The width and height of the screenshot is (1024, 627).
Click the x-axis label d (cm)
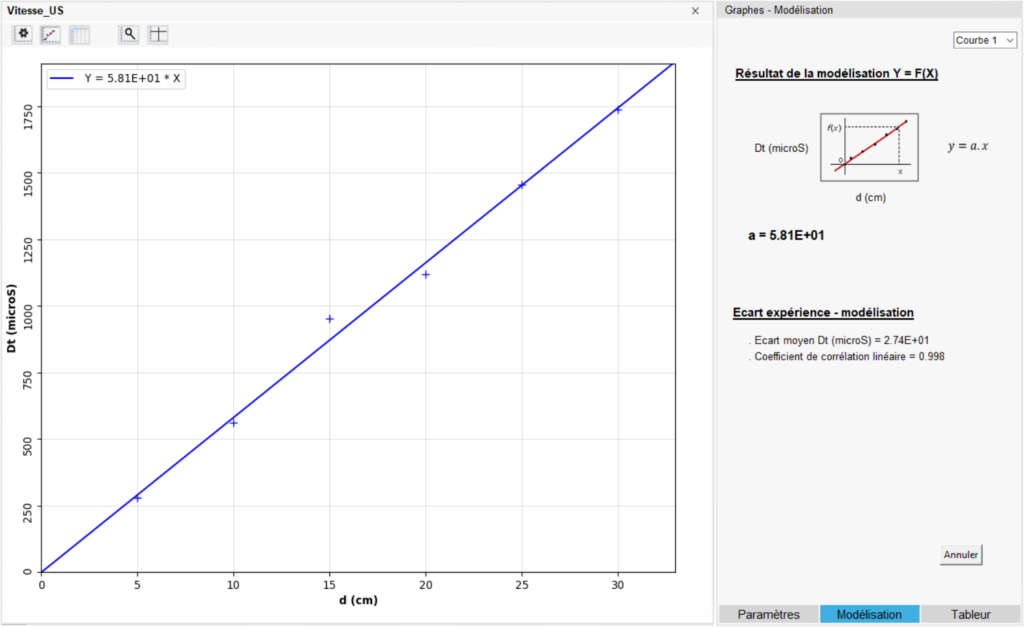(x=357, y=600)
